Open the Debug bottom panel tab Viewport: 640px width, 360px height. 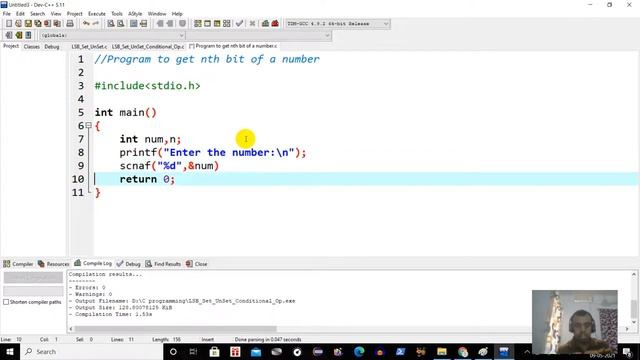(x=129, y=264)
